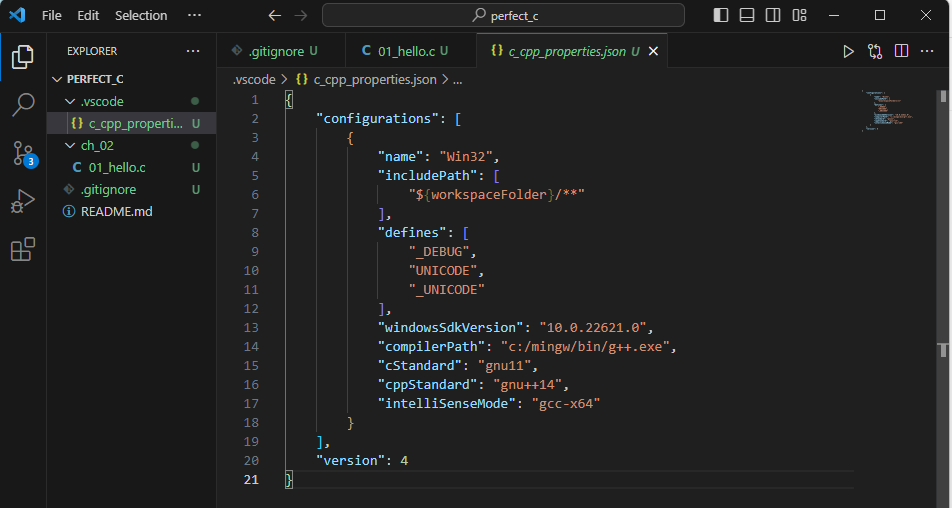Open .gitignore in the Explorer tree

[x=132, y=189]
